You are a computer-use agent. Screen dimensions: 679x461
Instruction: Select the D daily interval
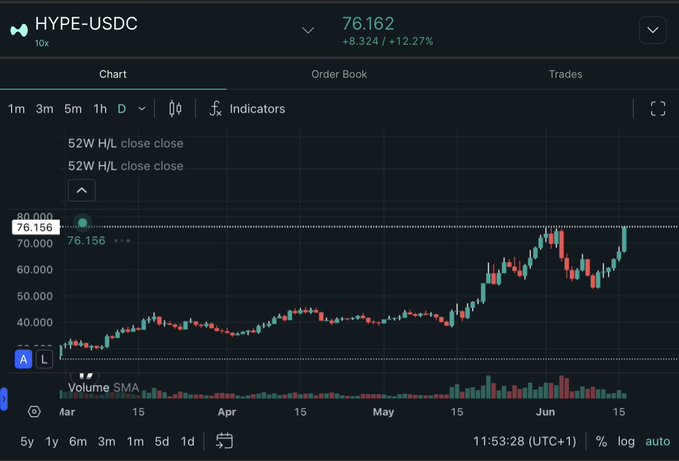pyautogui.click(x=122, y=109)
